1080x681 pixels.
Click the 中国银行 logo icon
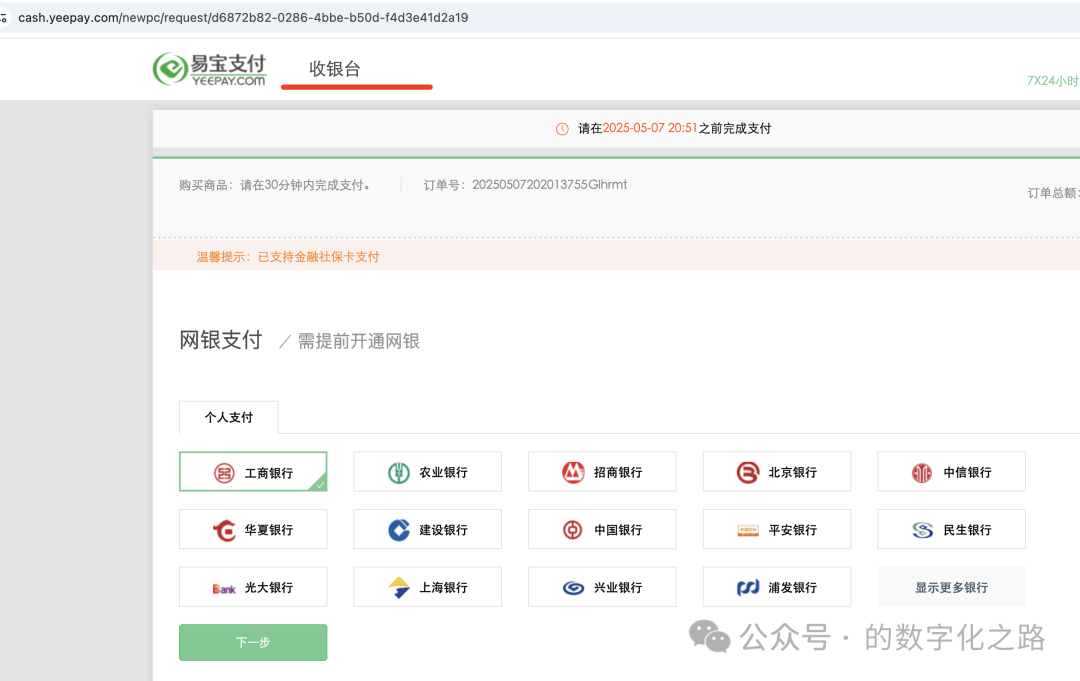(x=573, y=530)
